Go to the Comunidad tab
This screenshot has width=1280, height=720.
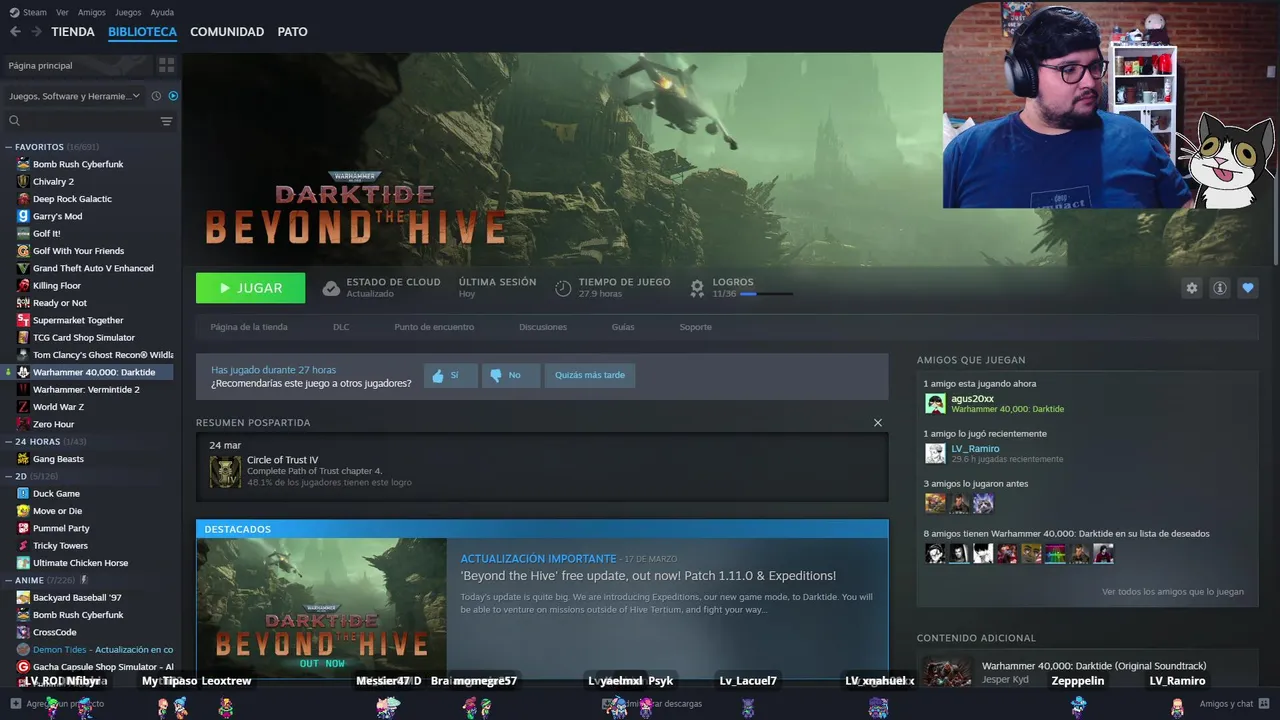pos(227,32)
